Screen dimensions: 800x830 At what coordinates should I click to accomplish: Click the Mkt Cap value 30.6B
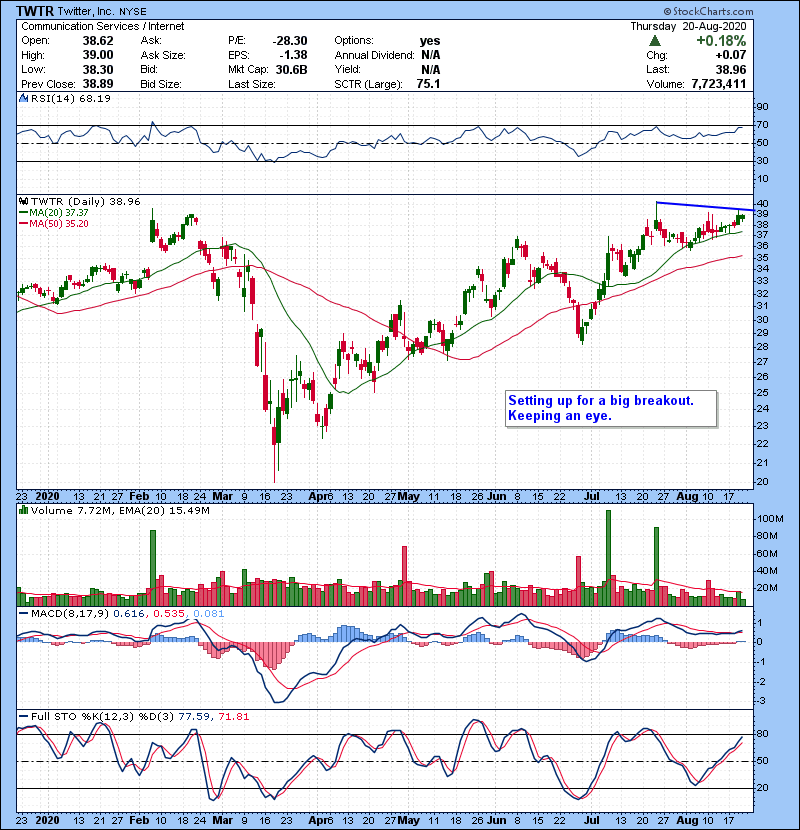(x=291, y=69)
